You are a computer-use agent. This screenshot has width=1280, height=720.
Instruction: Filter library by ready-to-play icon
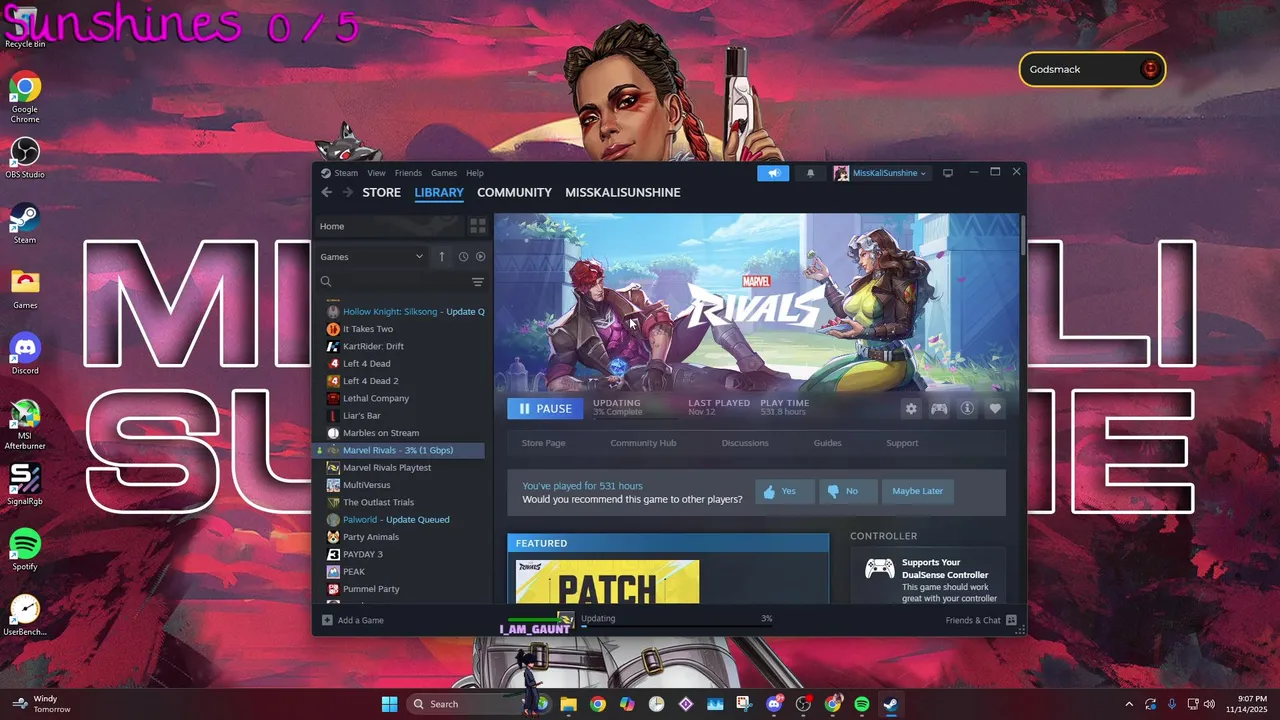tap(480, 257)
